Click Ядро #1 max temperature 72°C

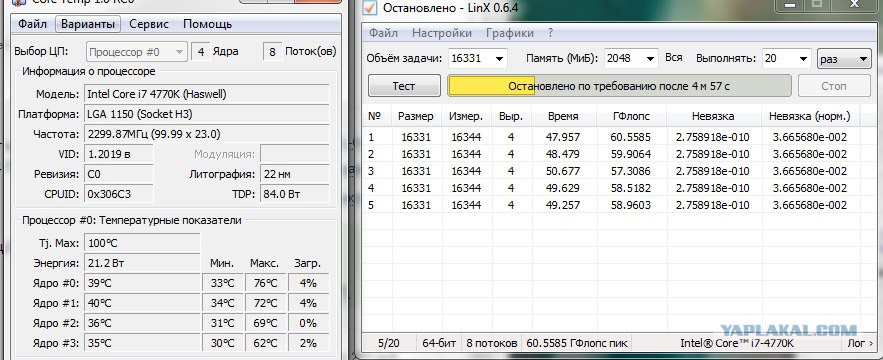point(266,303)
